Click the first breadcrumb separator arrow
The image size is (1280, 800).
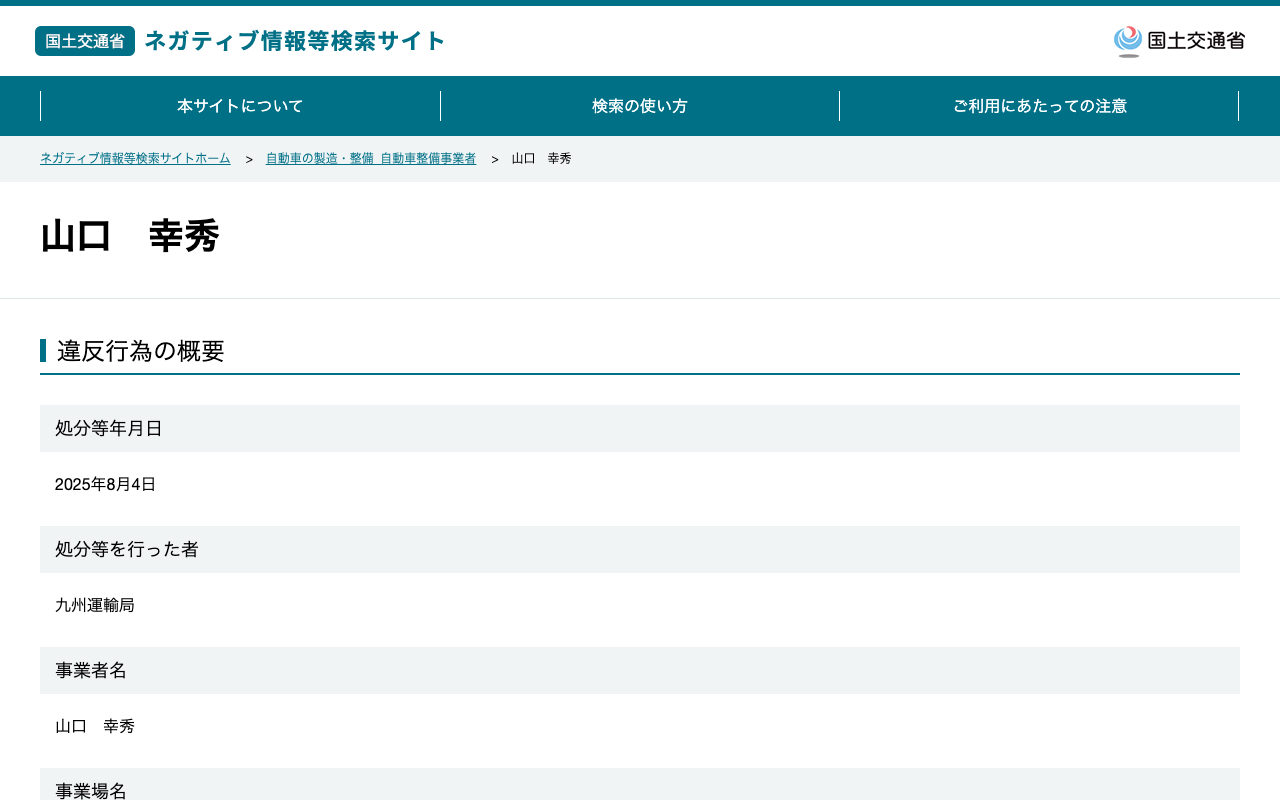click(x=249, y=160)
